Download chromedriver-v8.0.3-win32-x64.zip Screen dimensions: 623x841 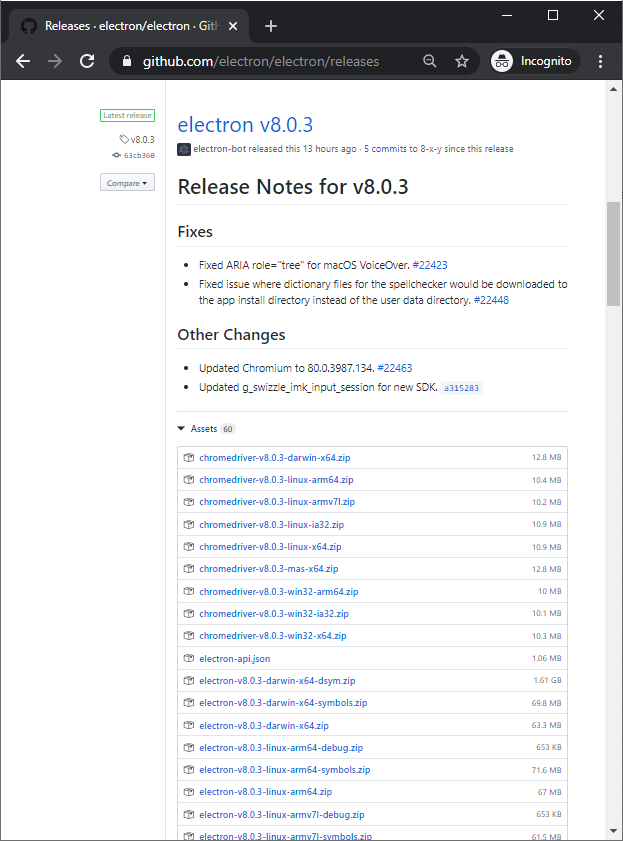[x=273, y=636]
